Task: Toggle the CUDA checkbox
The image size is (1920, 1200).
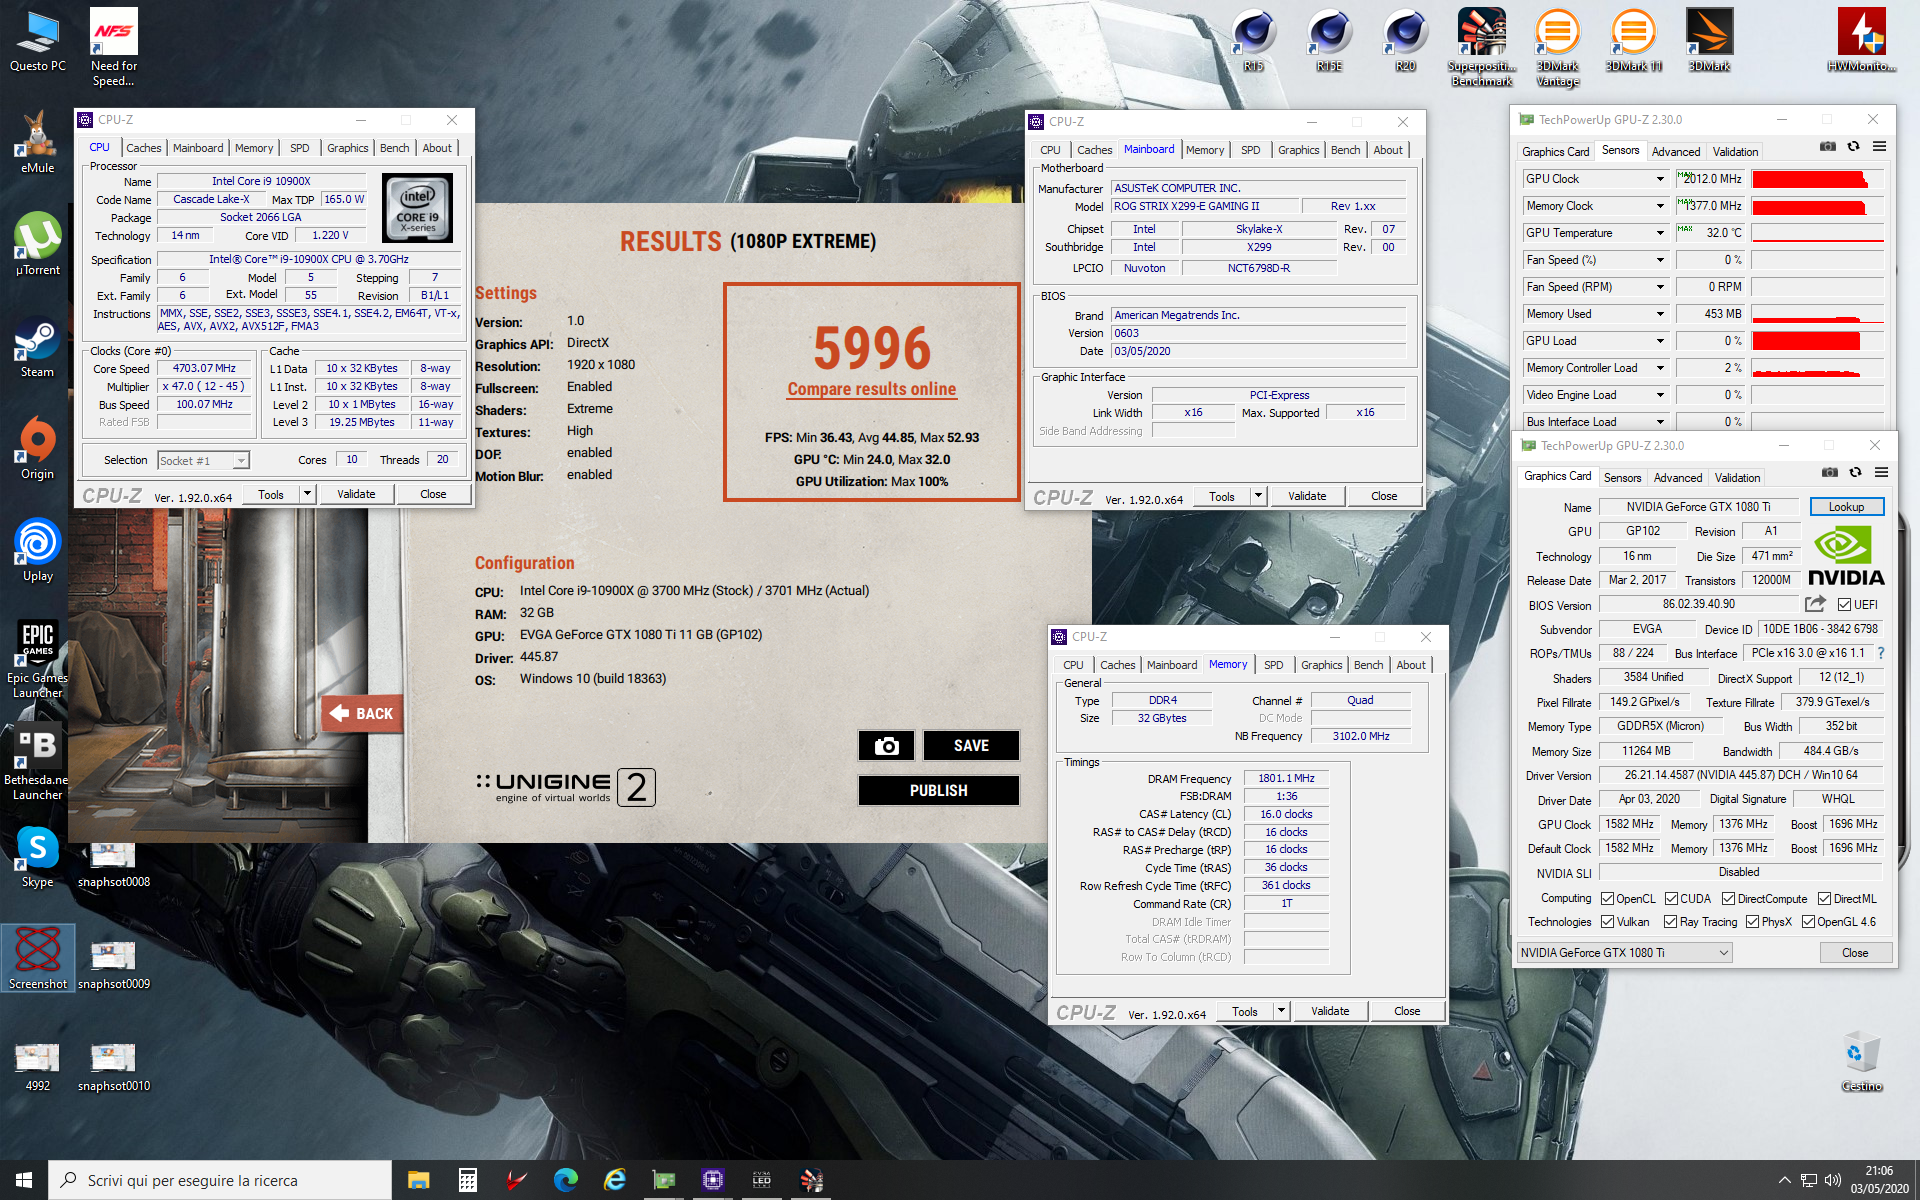Action: click(x=1671, y=898)
